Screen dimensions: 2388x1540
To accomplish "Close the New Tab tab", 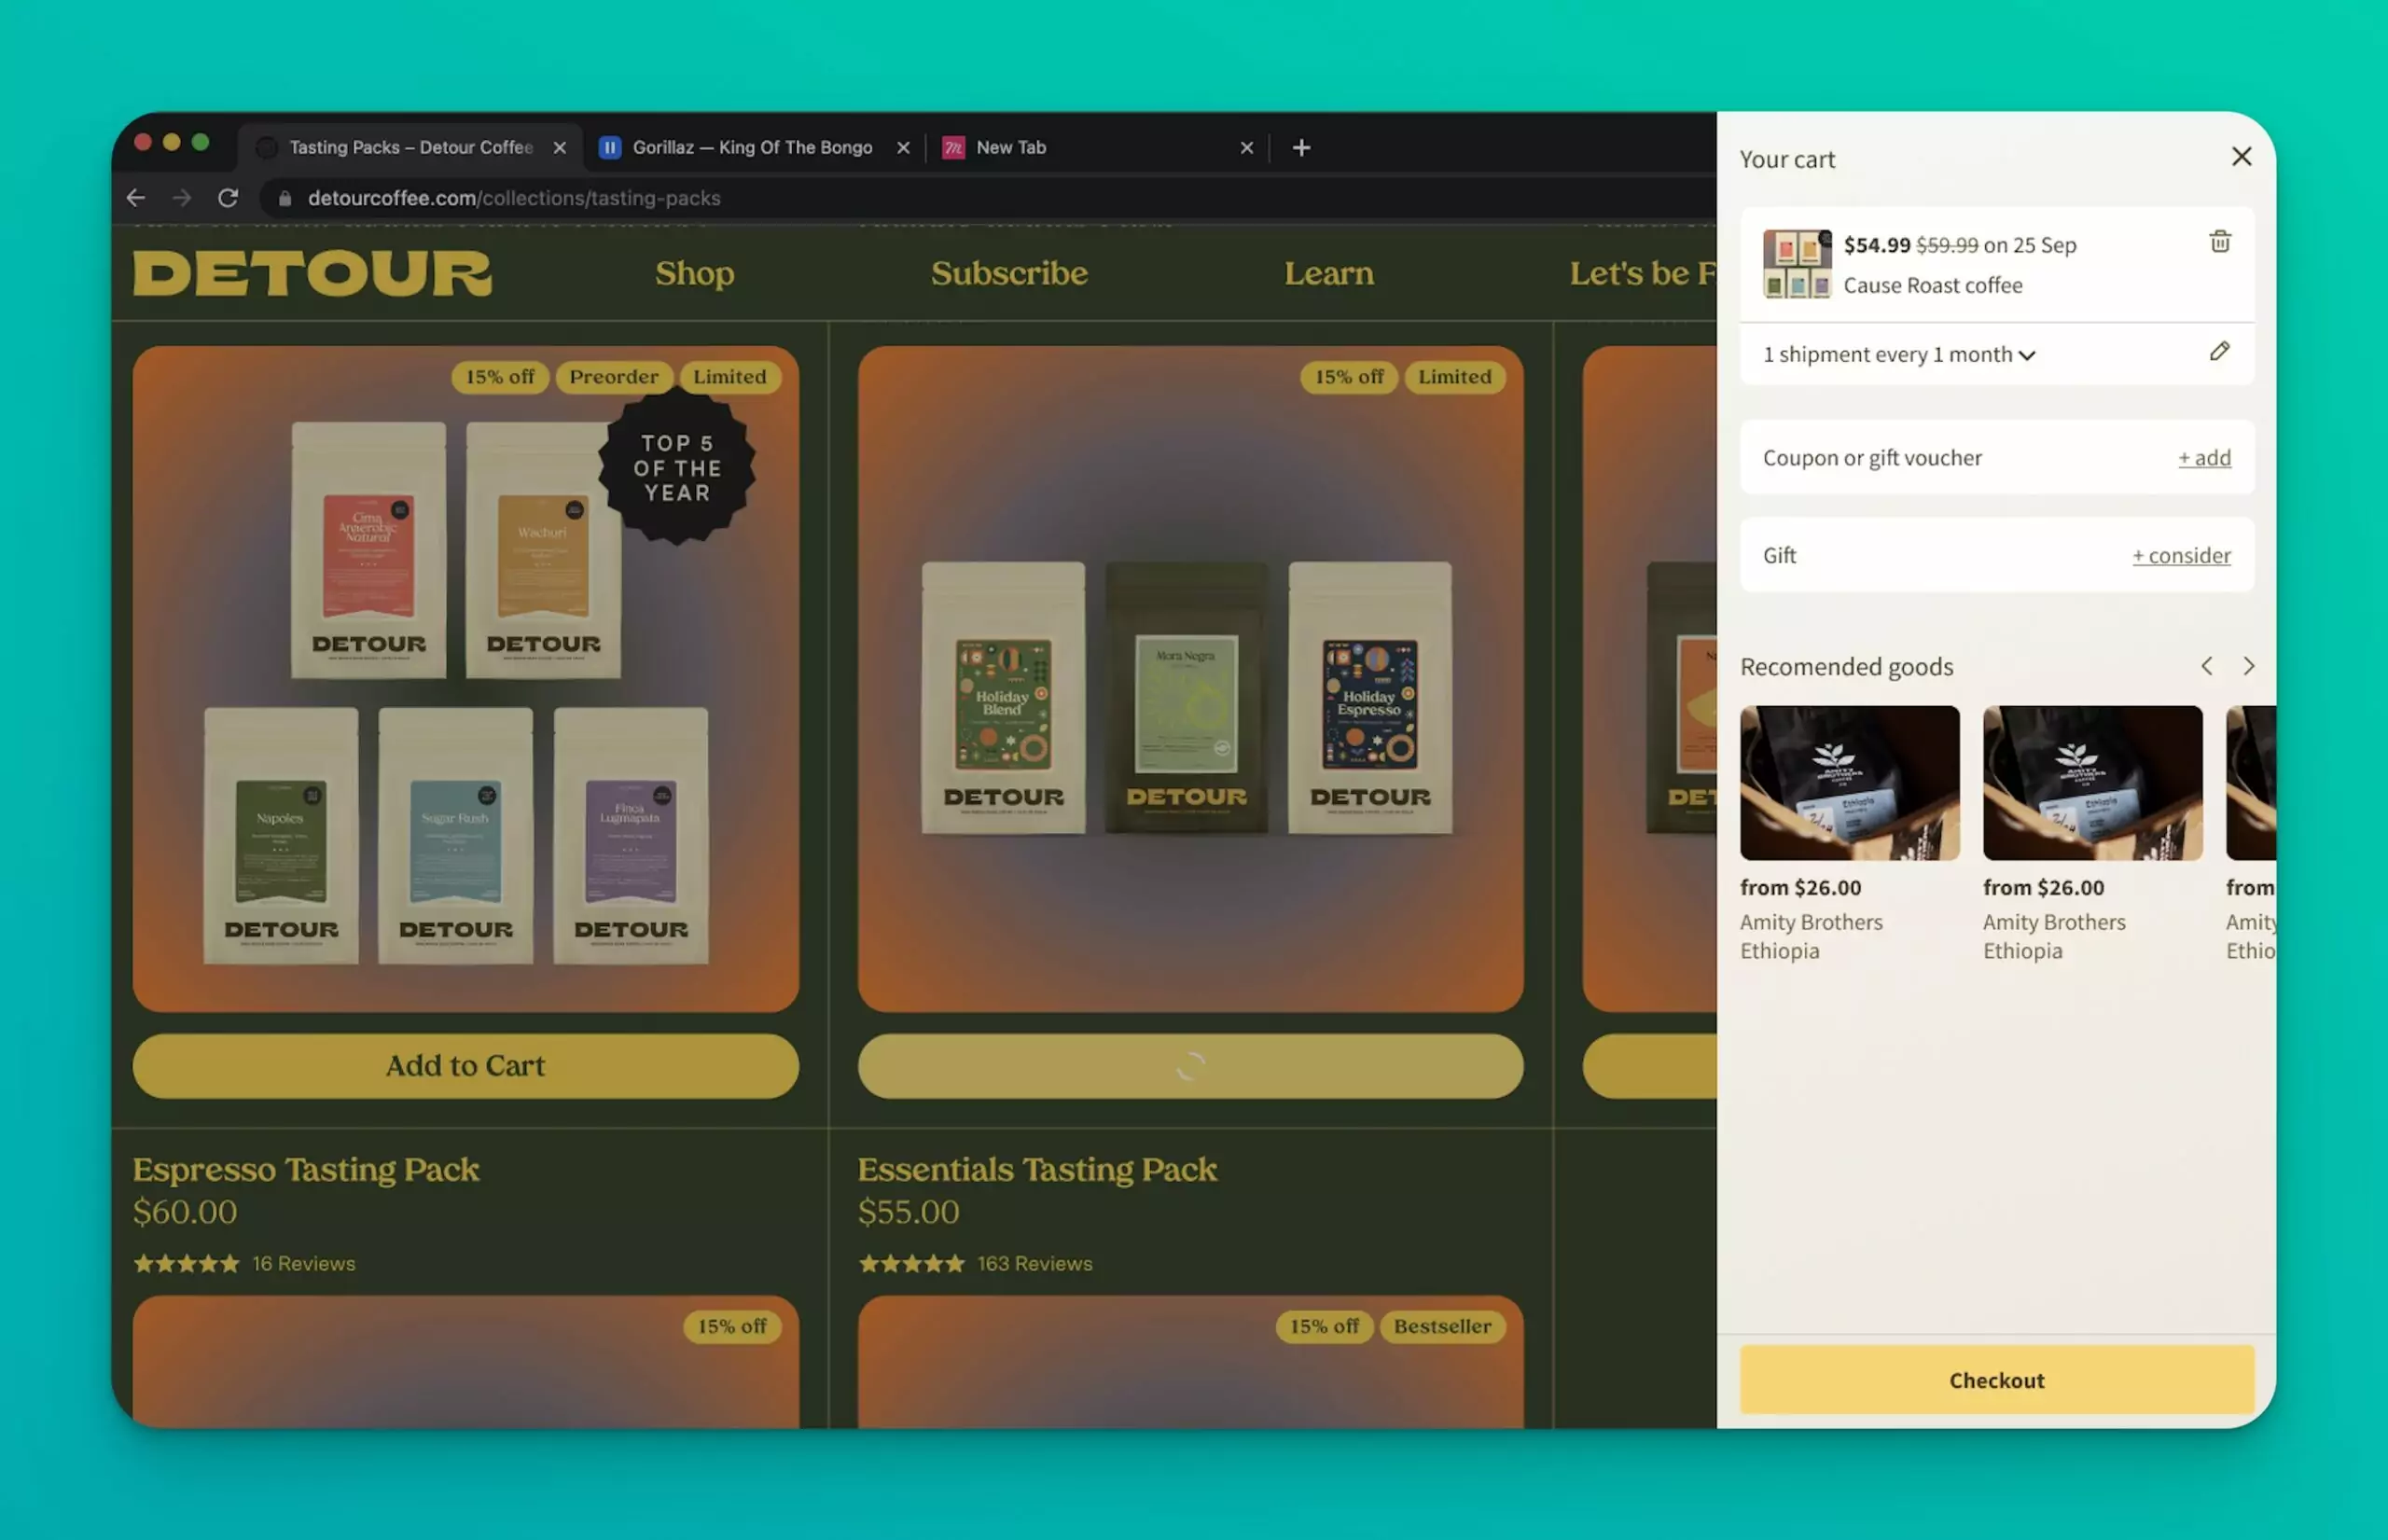I will (1246, 147).
